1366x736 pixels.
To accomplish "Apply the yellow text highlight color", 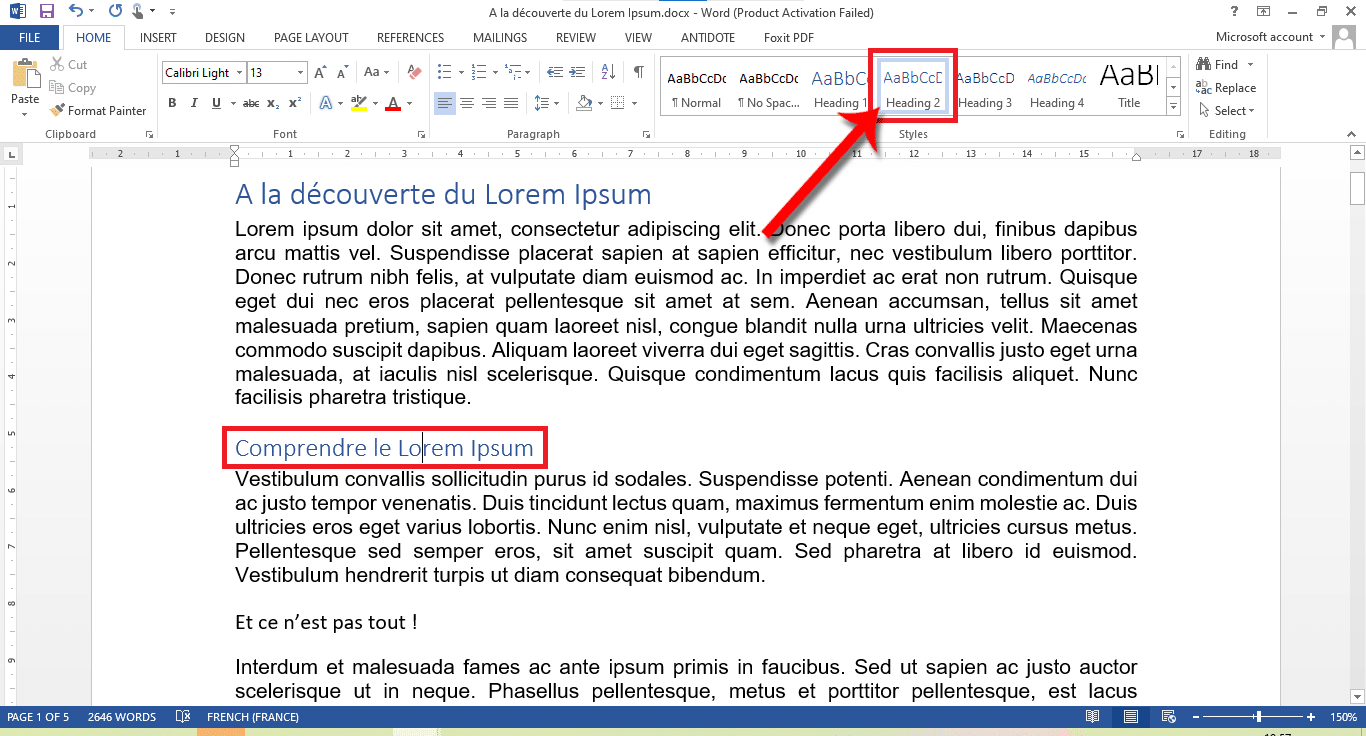I will [360, 103].
